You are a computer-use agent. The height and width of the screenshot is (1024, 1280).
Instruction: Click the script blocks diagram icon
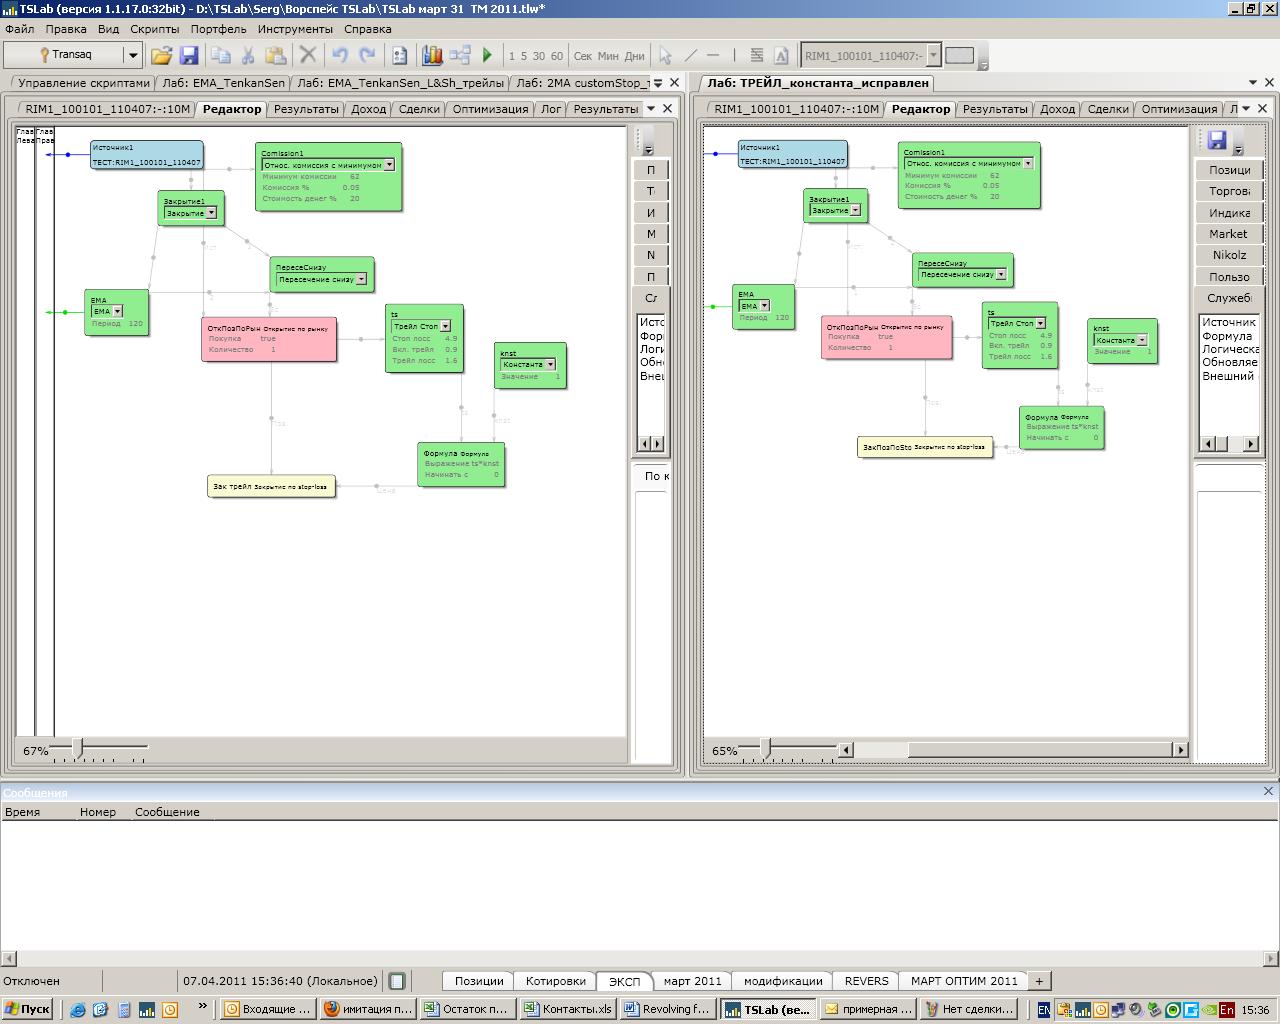pos(460,56)
